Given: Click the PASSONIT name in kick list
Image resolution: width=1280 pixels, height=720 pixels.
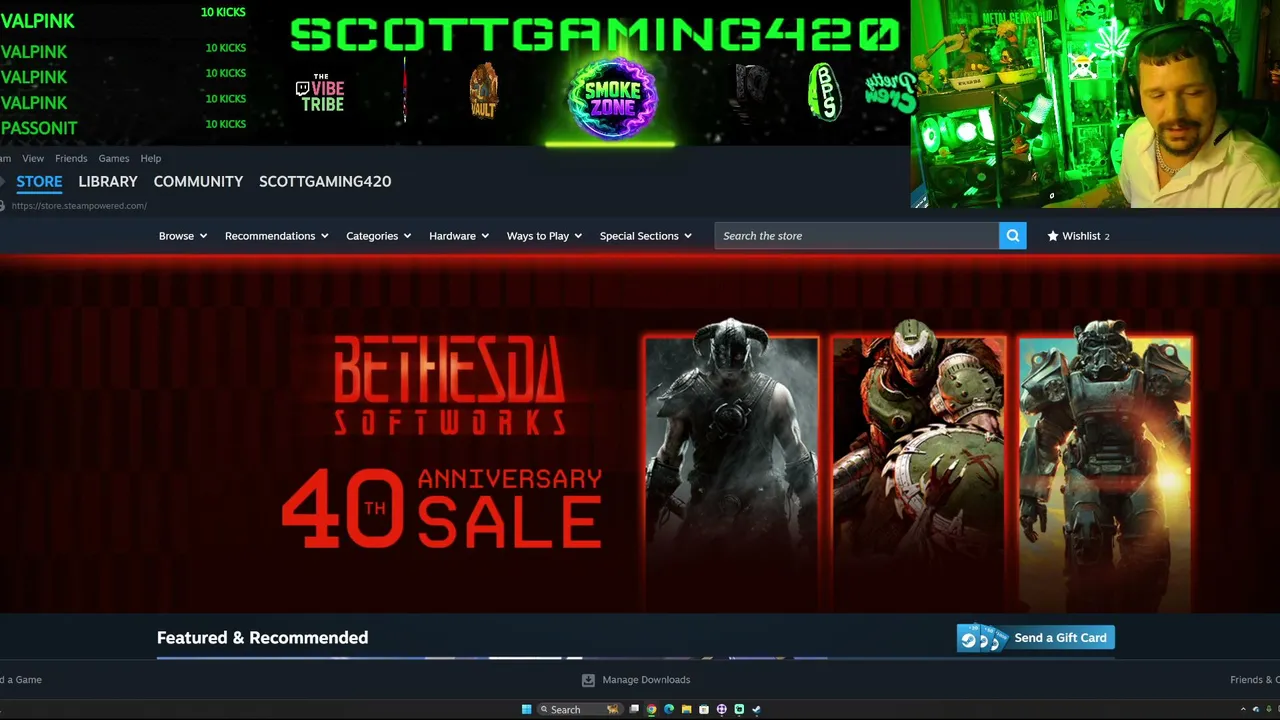Looking at the screenshot, I should click(39, 128).
